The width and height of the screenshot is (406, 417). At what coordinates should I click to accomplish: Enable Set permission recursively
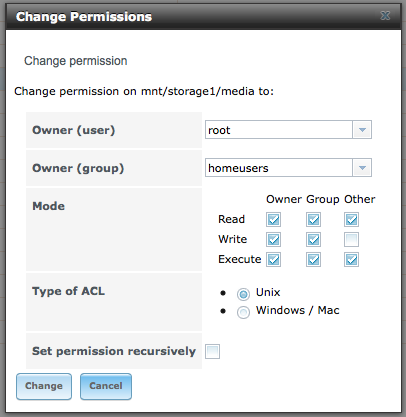point(212,351)
